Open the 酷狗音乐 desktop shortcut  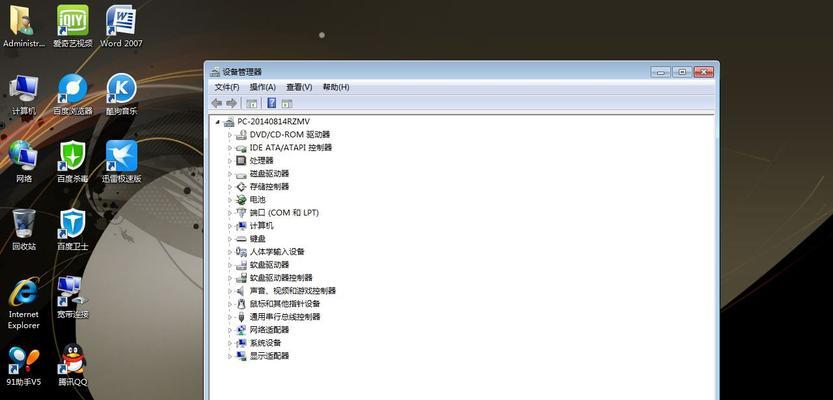(121, 95)
